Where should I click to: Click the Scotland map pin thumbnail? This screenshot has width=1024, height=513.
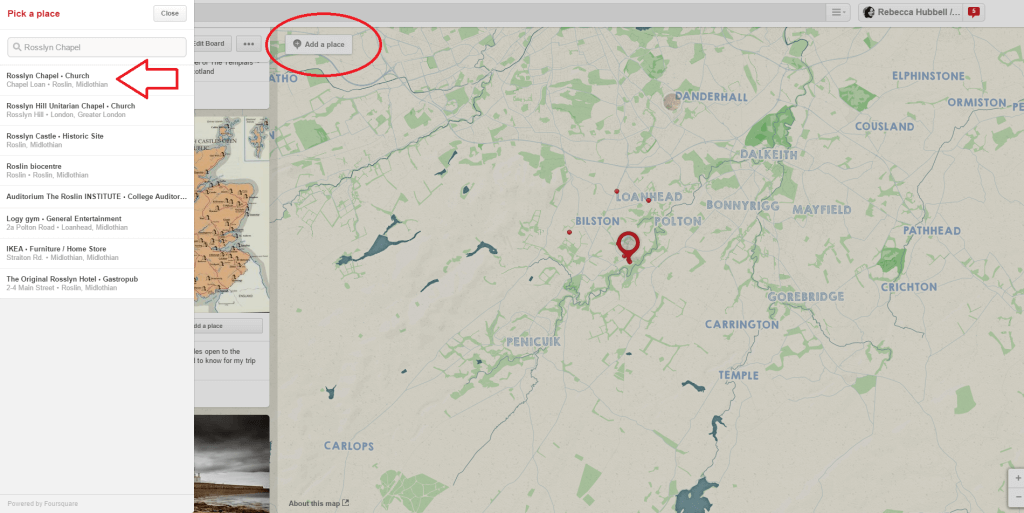click(x=232, y=214)
